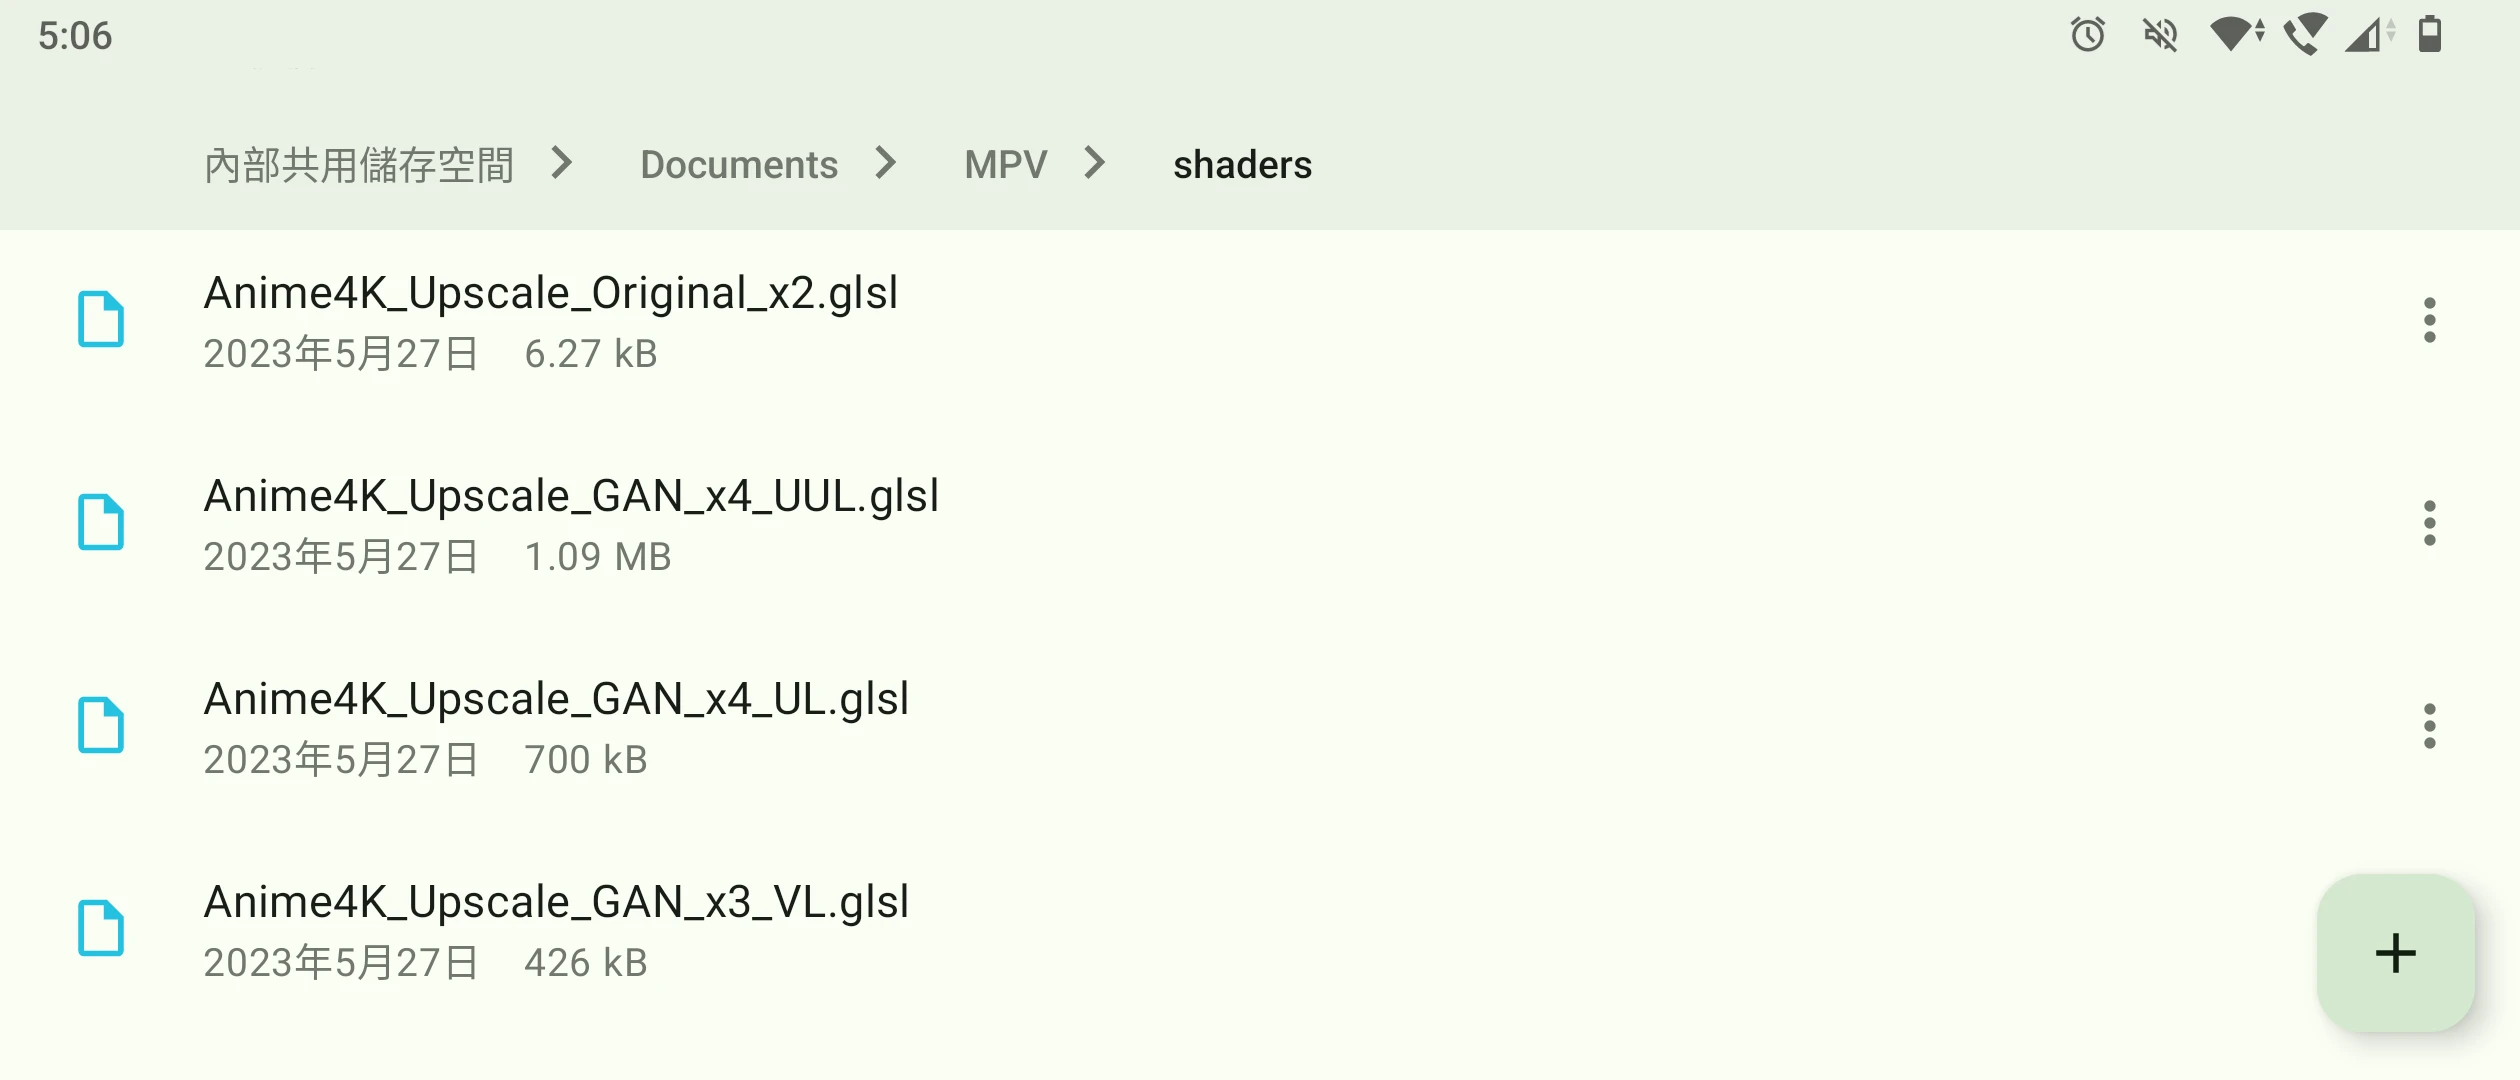Show options menu for Anime4K_Upscale_GAN_x4_UL.glsl

(2429, 726)
